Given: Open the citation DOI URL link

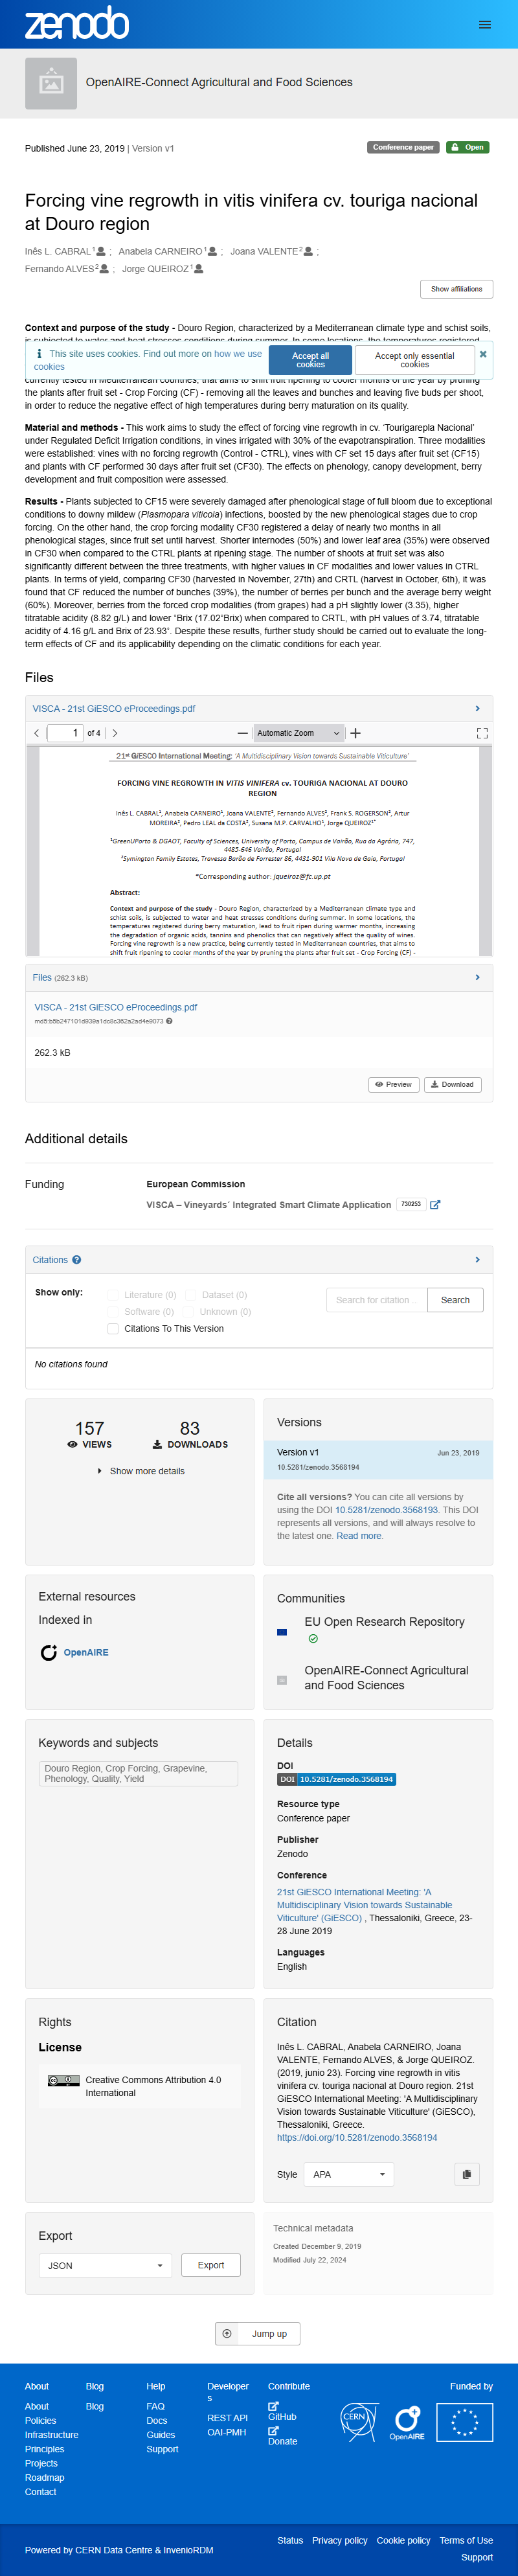Looking at the screenshot, I should coord(357,2138).
